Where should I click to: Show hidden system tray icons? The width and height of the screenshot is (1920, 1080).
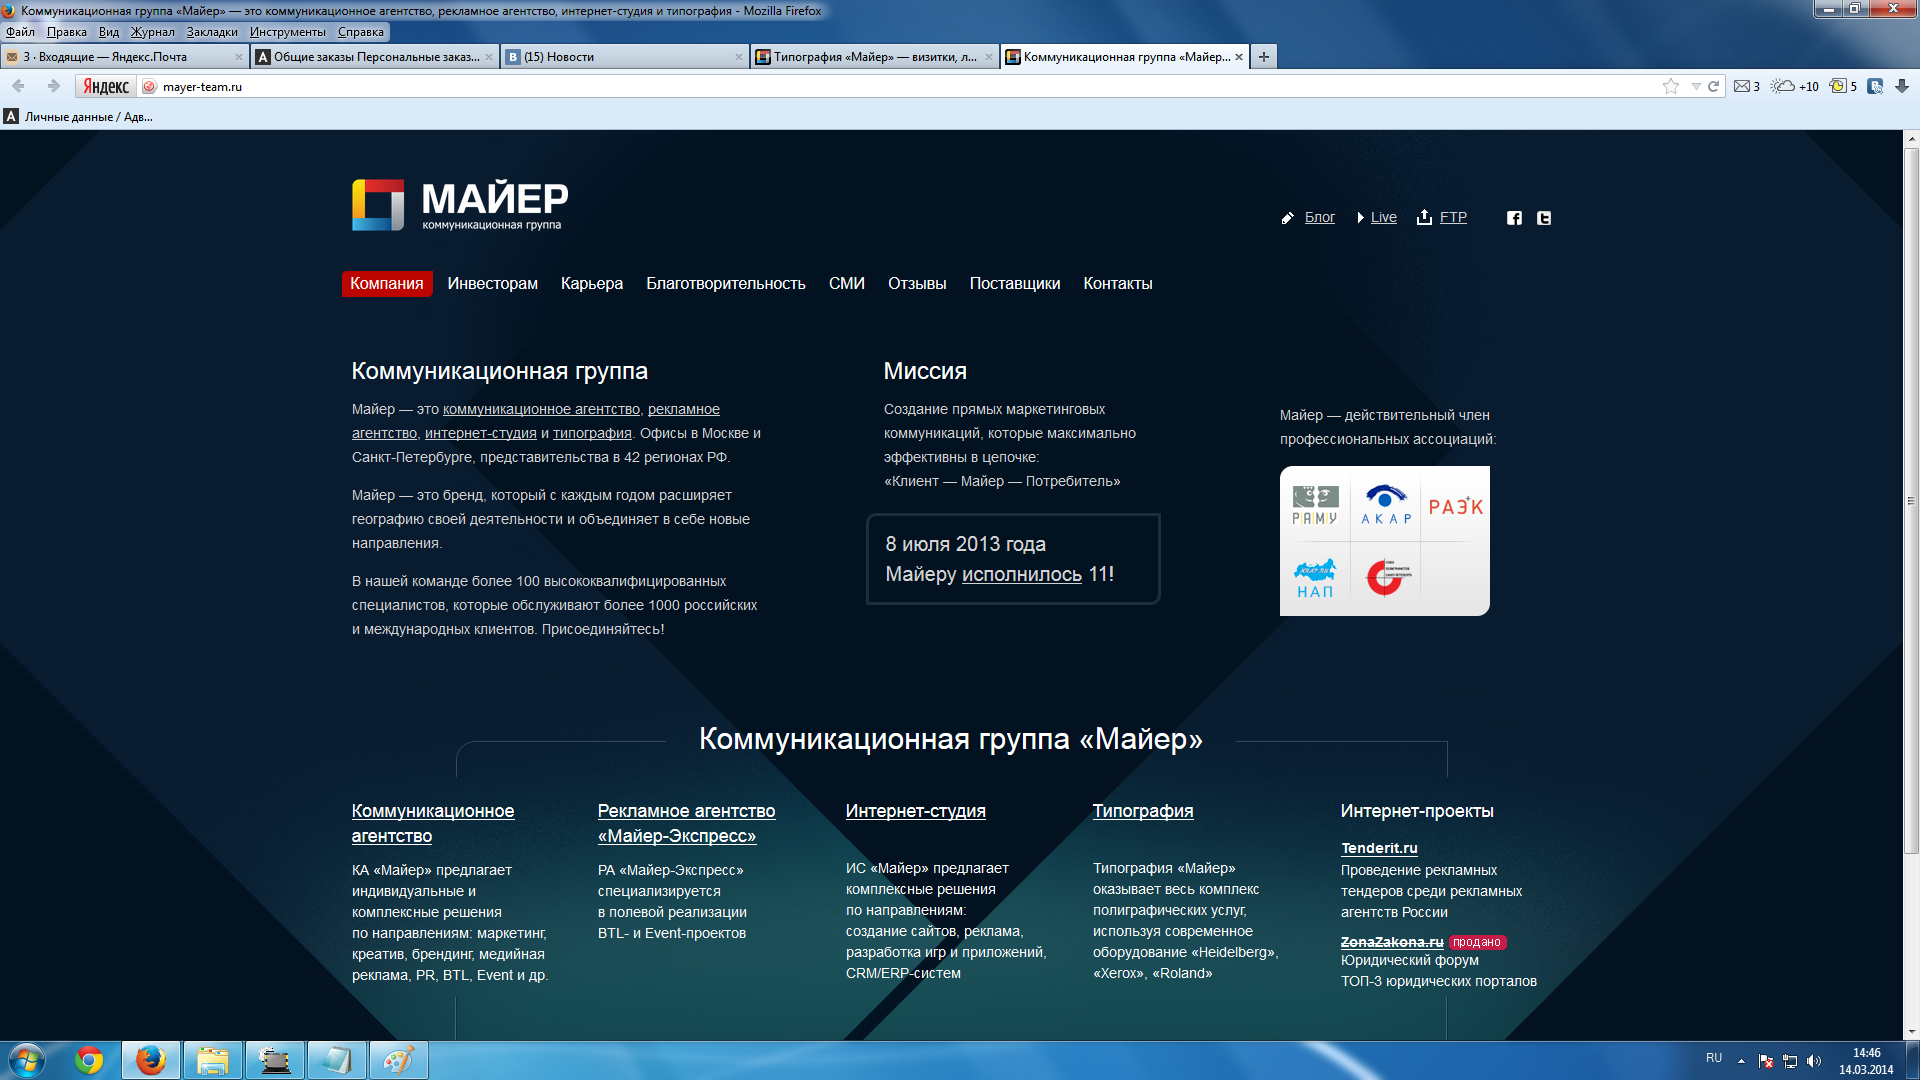point(1741,1060)
